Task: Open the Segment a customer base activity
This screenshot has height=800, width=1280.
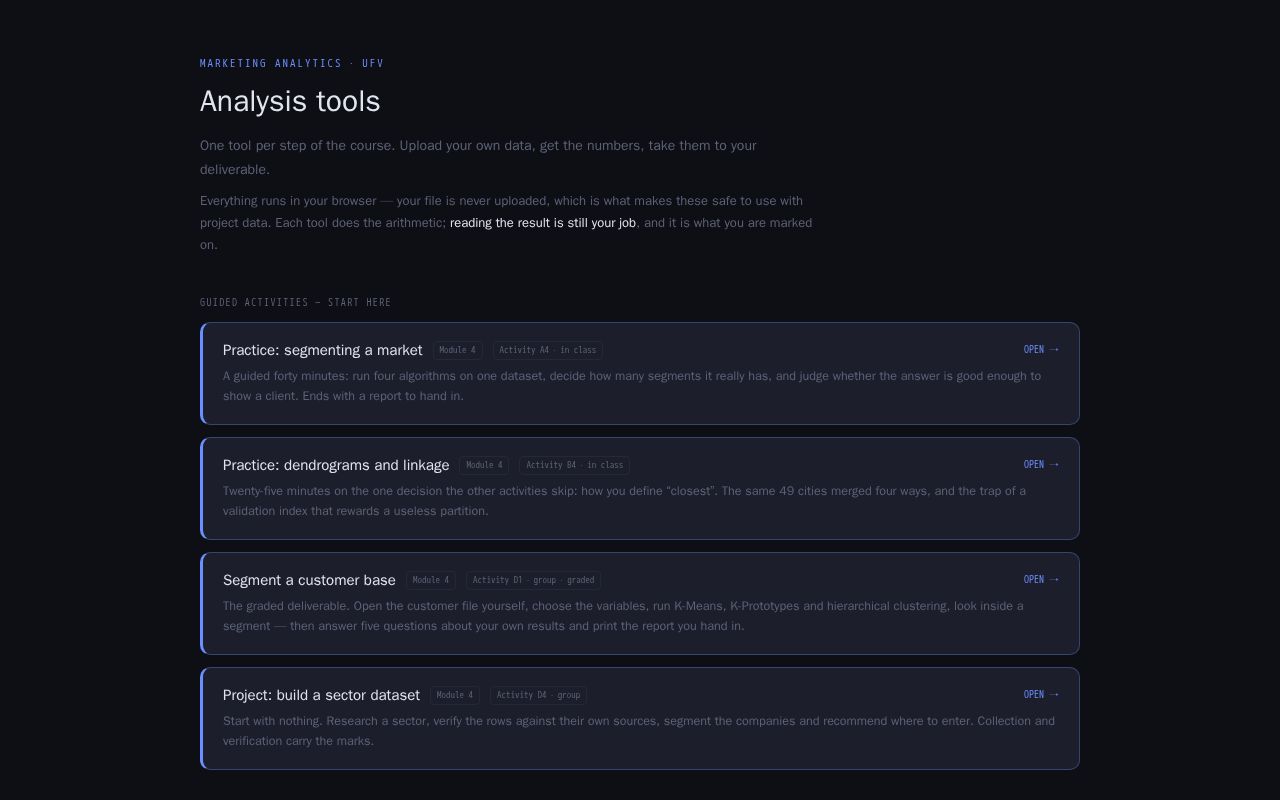Action: click(x=640, y=603)
